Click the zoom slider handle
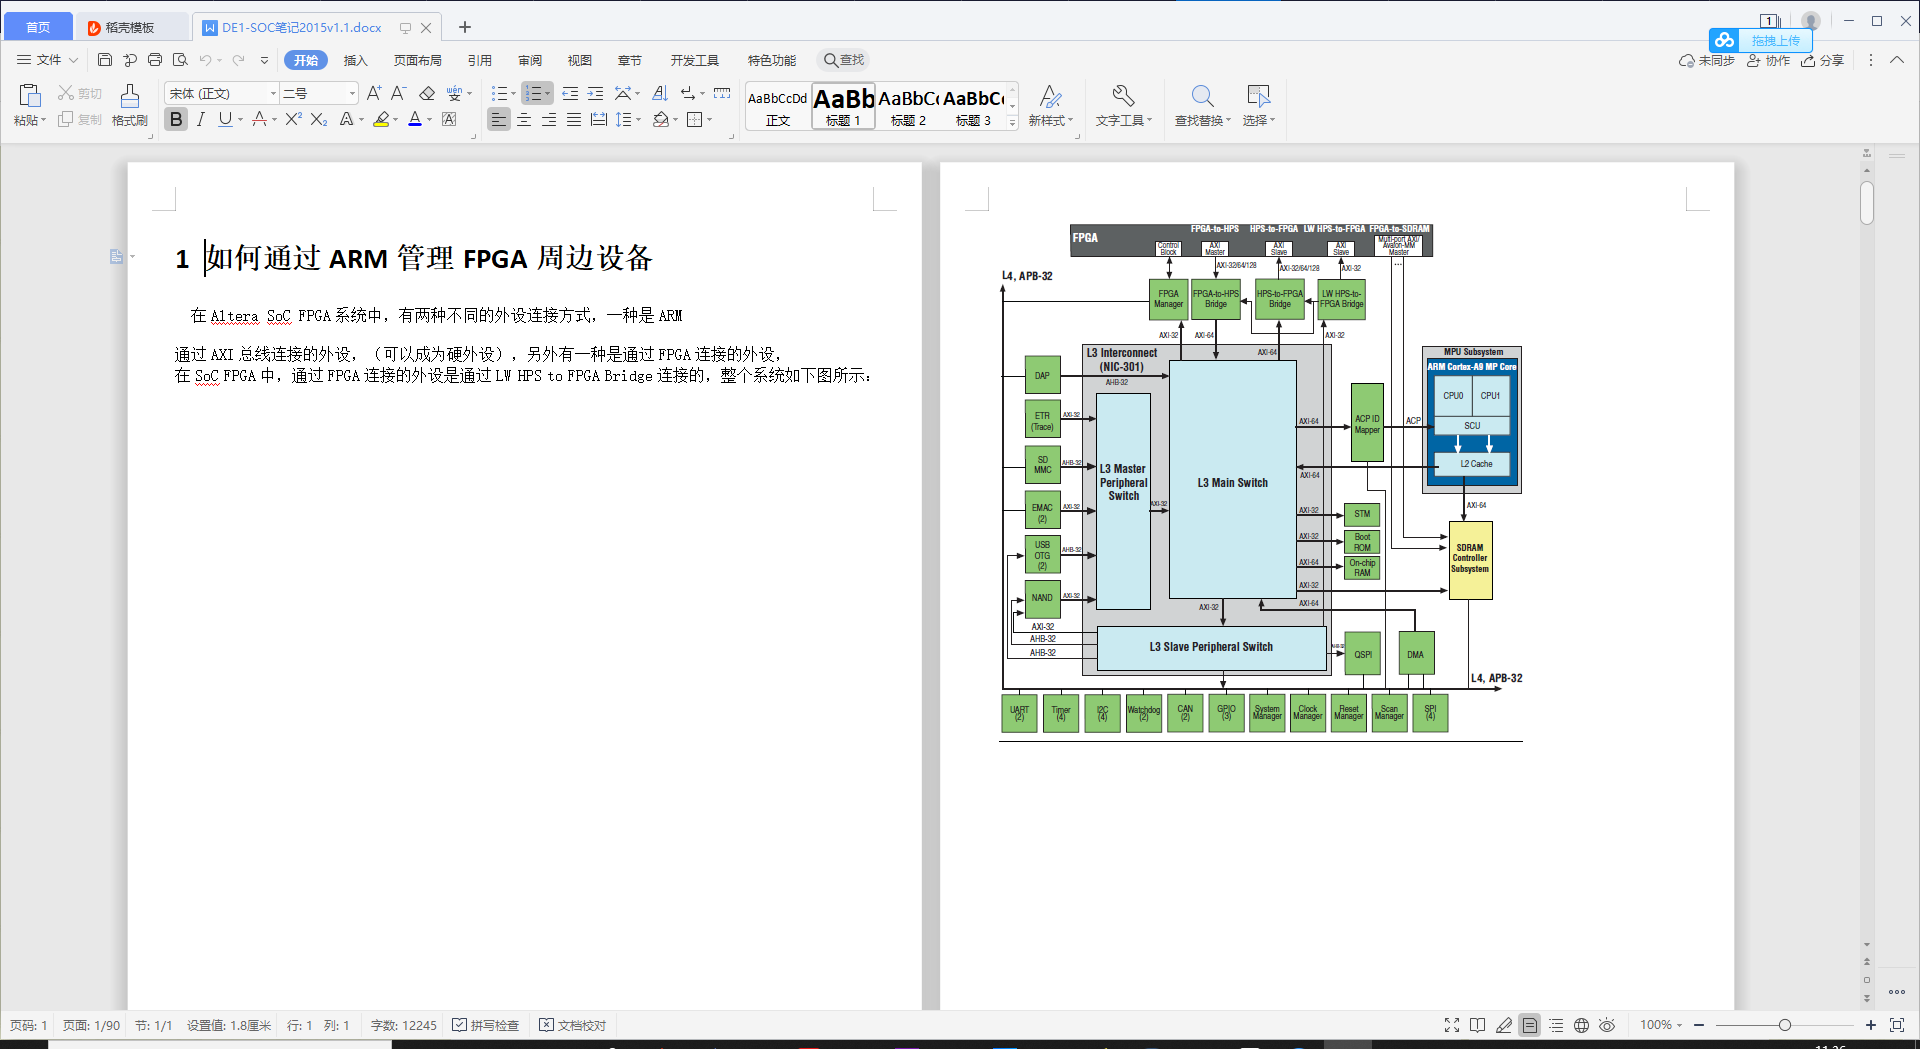Viewport: 1920px width, 1049px height. (1784, 1025)
